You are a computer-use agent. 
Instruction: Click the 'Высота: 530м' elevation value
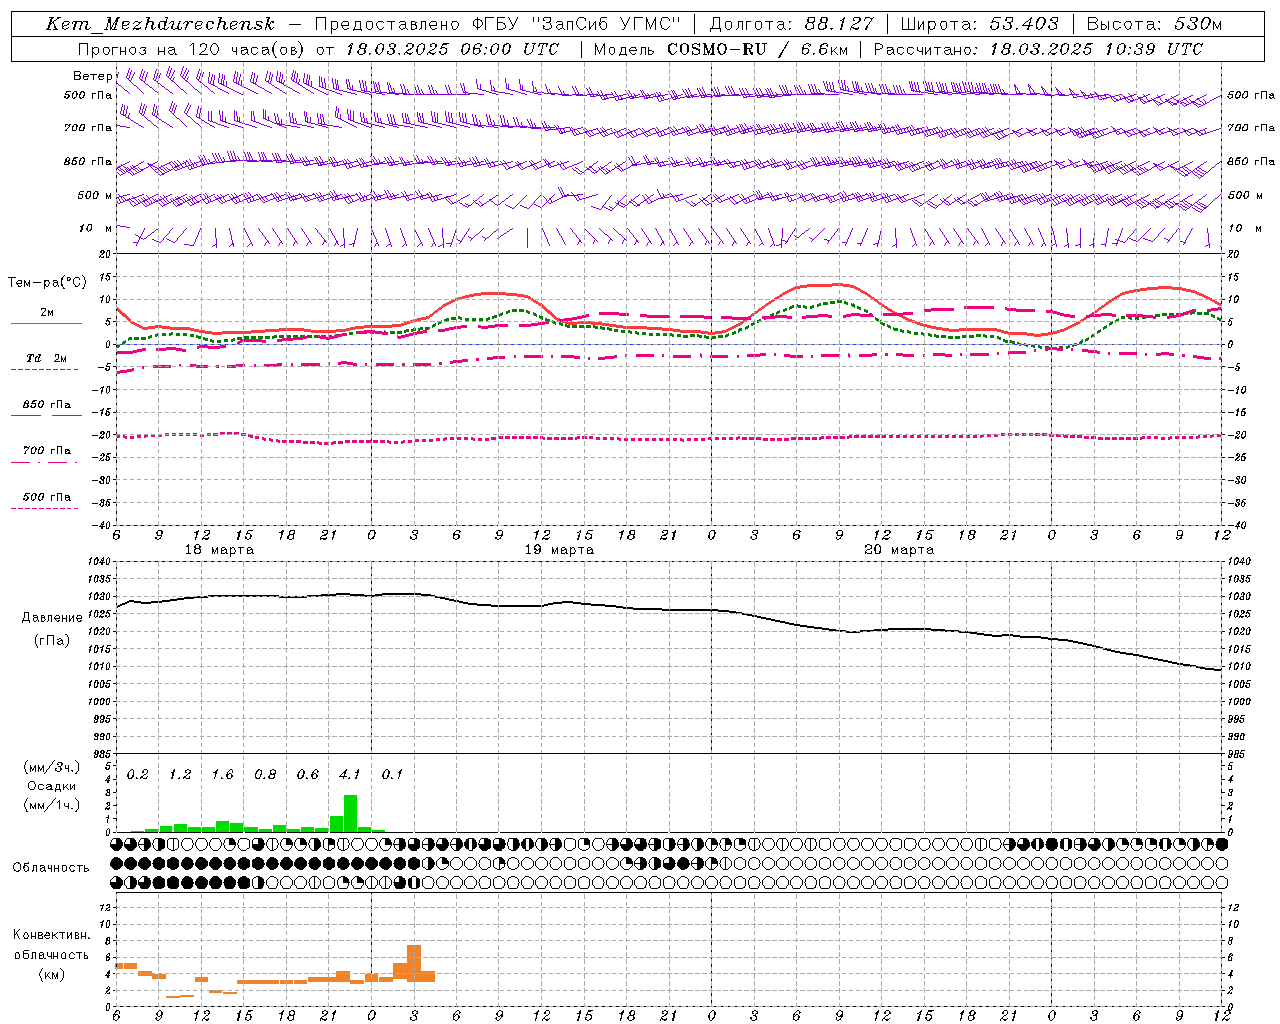pos(1154,24)
